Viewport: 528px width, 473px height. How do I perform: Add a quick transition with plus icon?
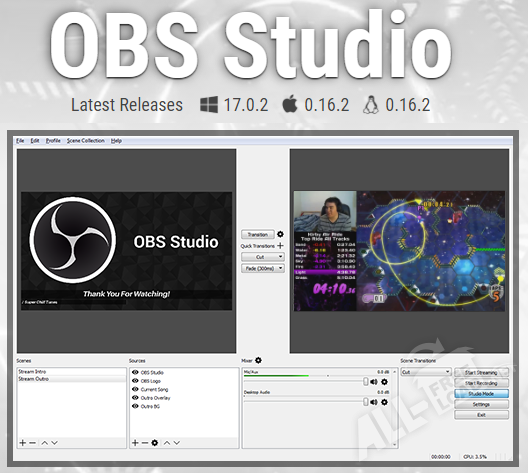pyautogui.click(x=280, y=246)
